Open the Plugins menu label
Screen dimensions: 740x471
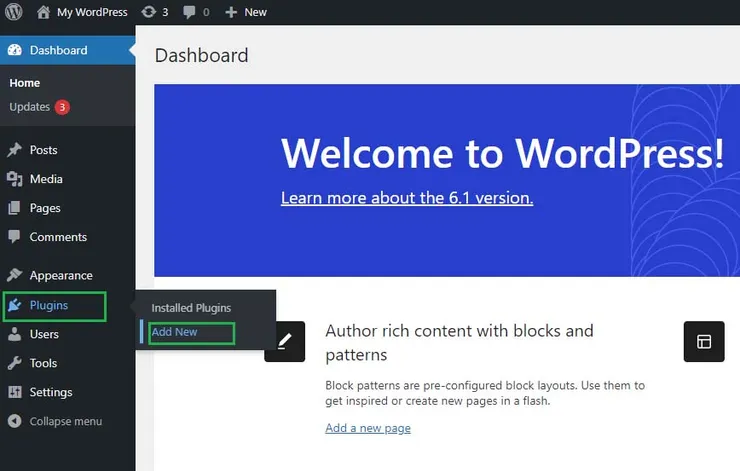point(49,305)
